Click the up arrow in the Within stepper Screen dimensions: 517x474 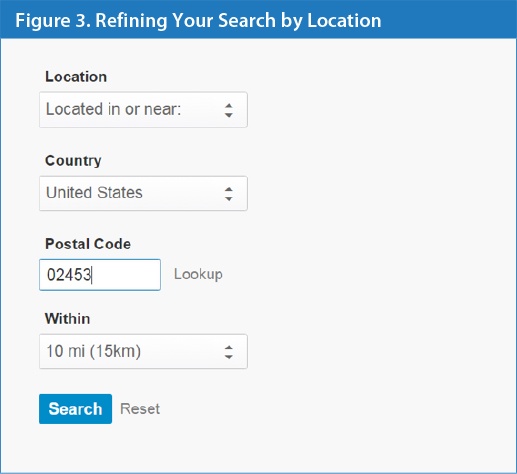tap(229, 348)
